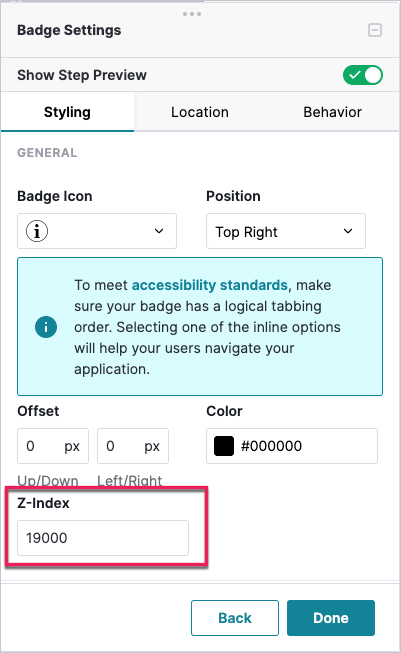Click the Left/Right offset input field
401x653 pixels.
[x=133, y=446]
